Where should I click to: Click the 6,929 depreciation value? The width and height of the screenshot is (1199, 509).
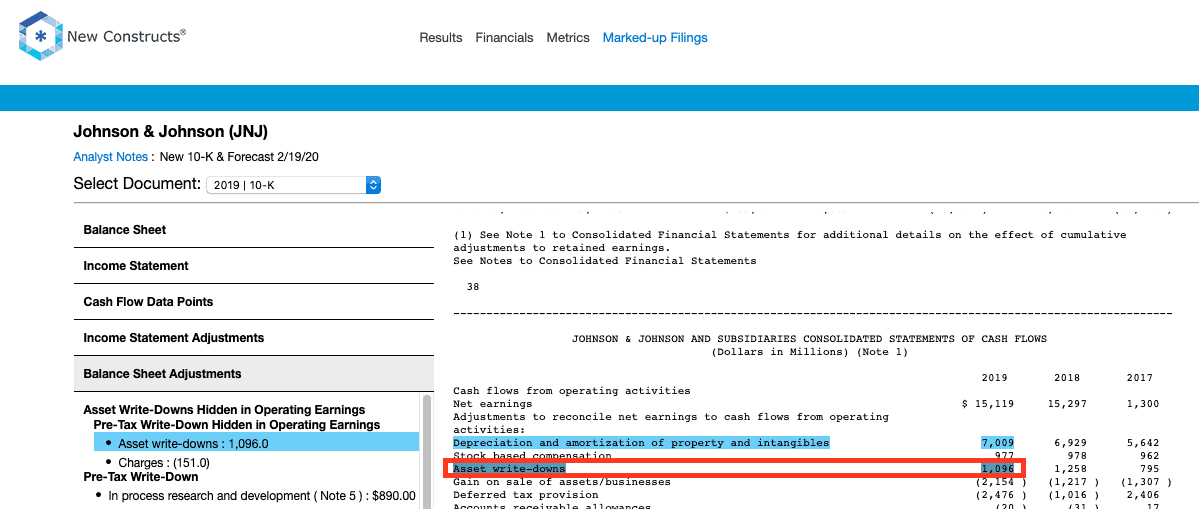coord(1071,443)
